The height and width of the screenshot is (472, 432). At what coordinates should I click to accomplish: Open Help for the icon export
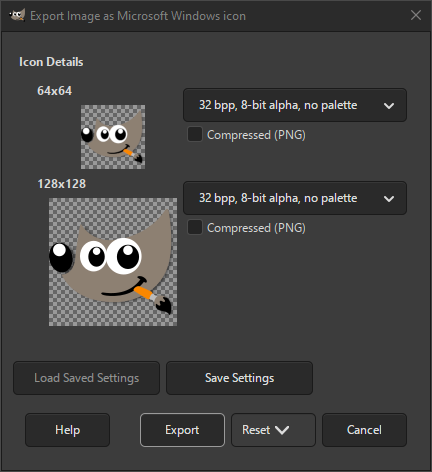pyautogui.click(x=67, y=430)
